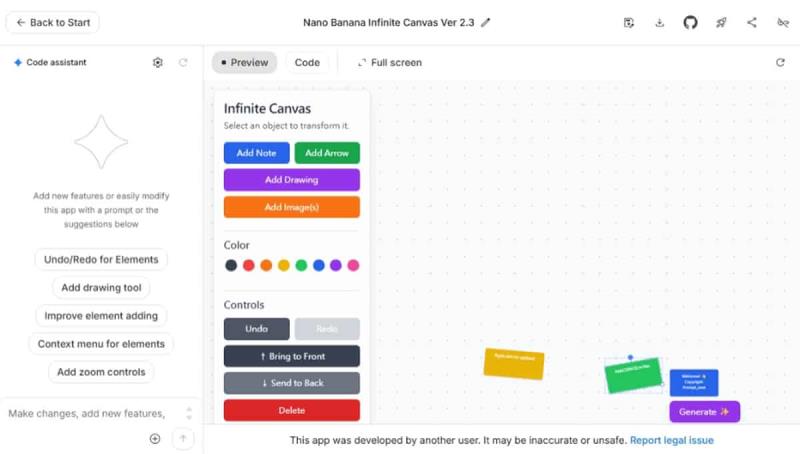This screenshot has width=800, height=454.
Task: Click the download app icon
Action: click(659, 22)
